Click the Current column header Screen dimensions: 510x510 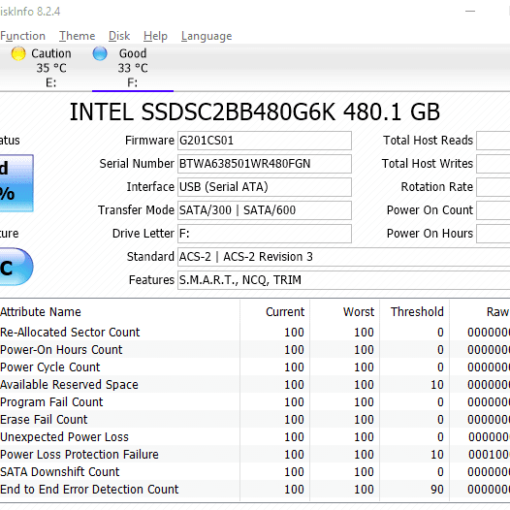[x=275, y=312]
